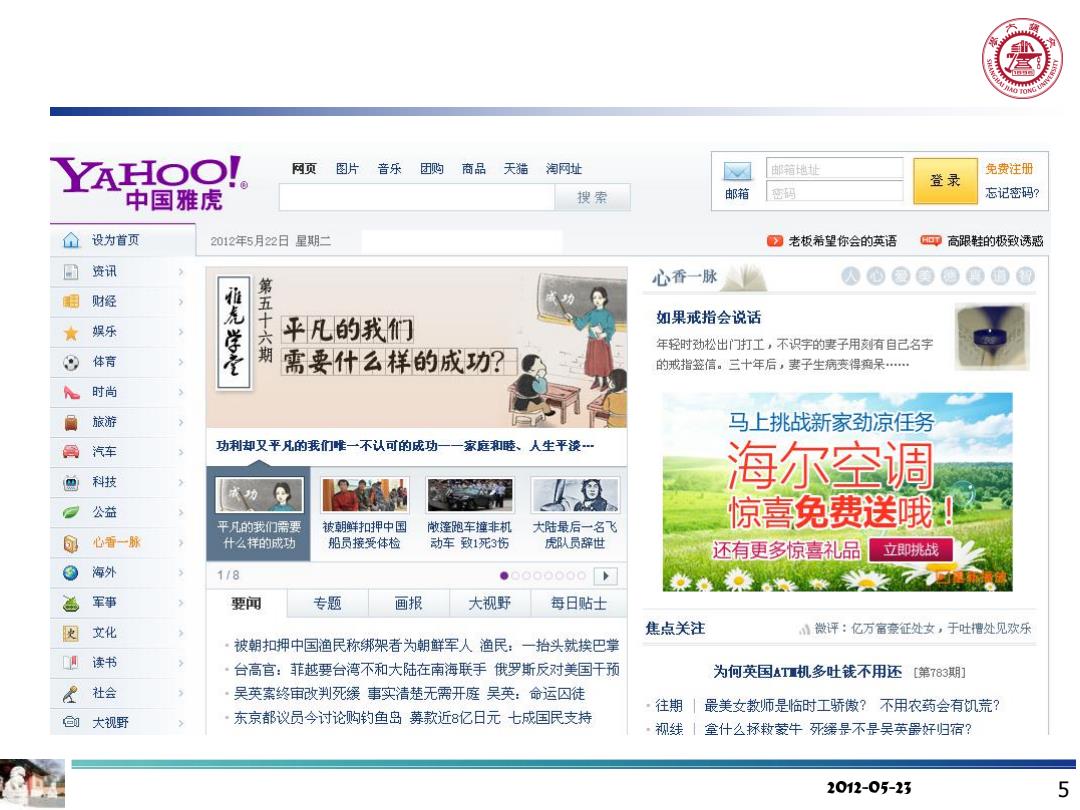
Task: Advance slideshow with the next arrow button
Action: (x=606, y=576)
